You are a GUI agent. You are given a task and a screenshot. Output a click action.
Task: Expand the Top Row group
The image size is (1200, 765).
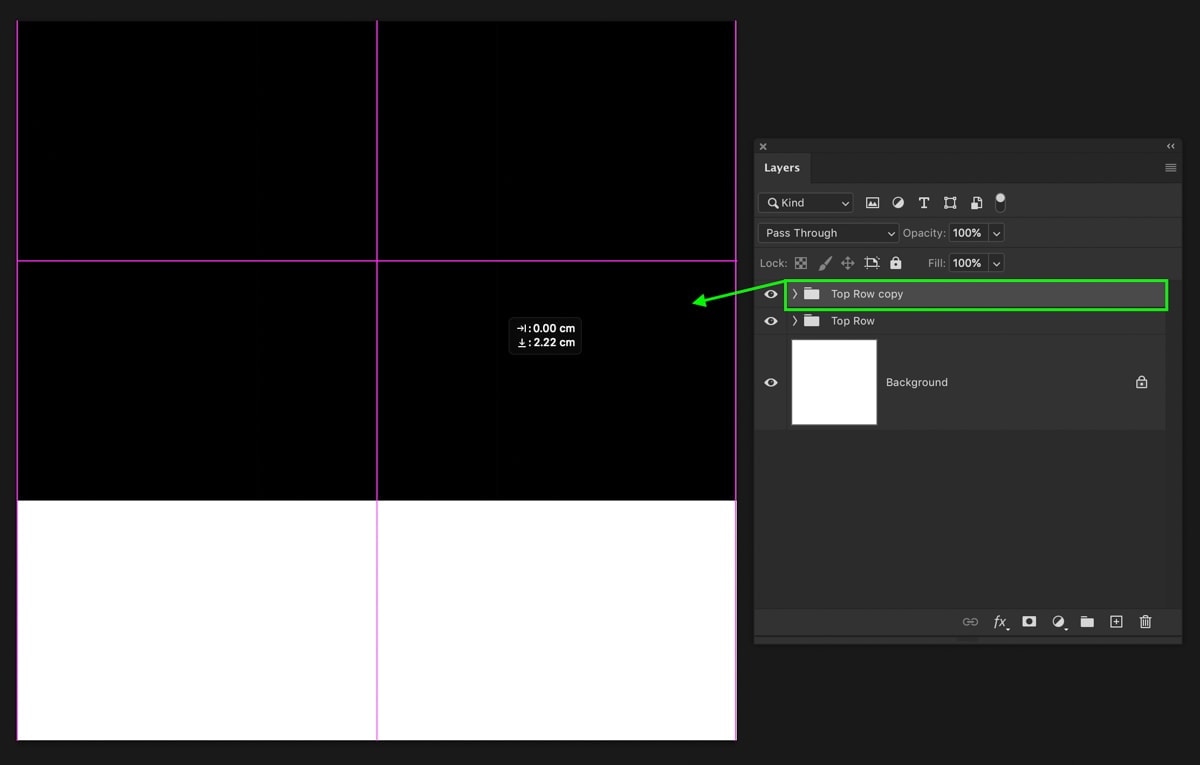tap(795, 321)
